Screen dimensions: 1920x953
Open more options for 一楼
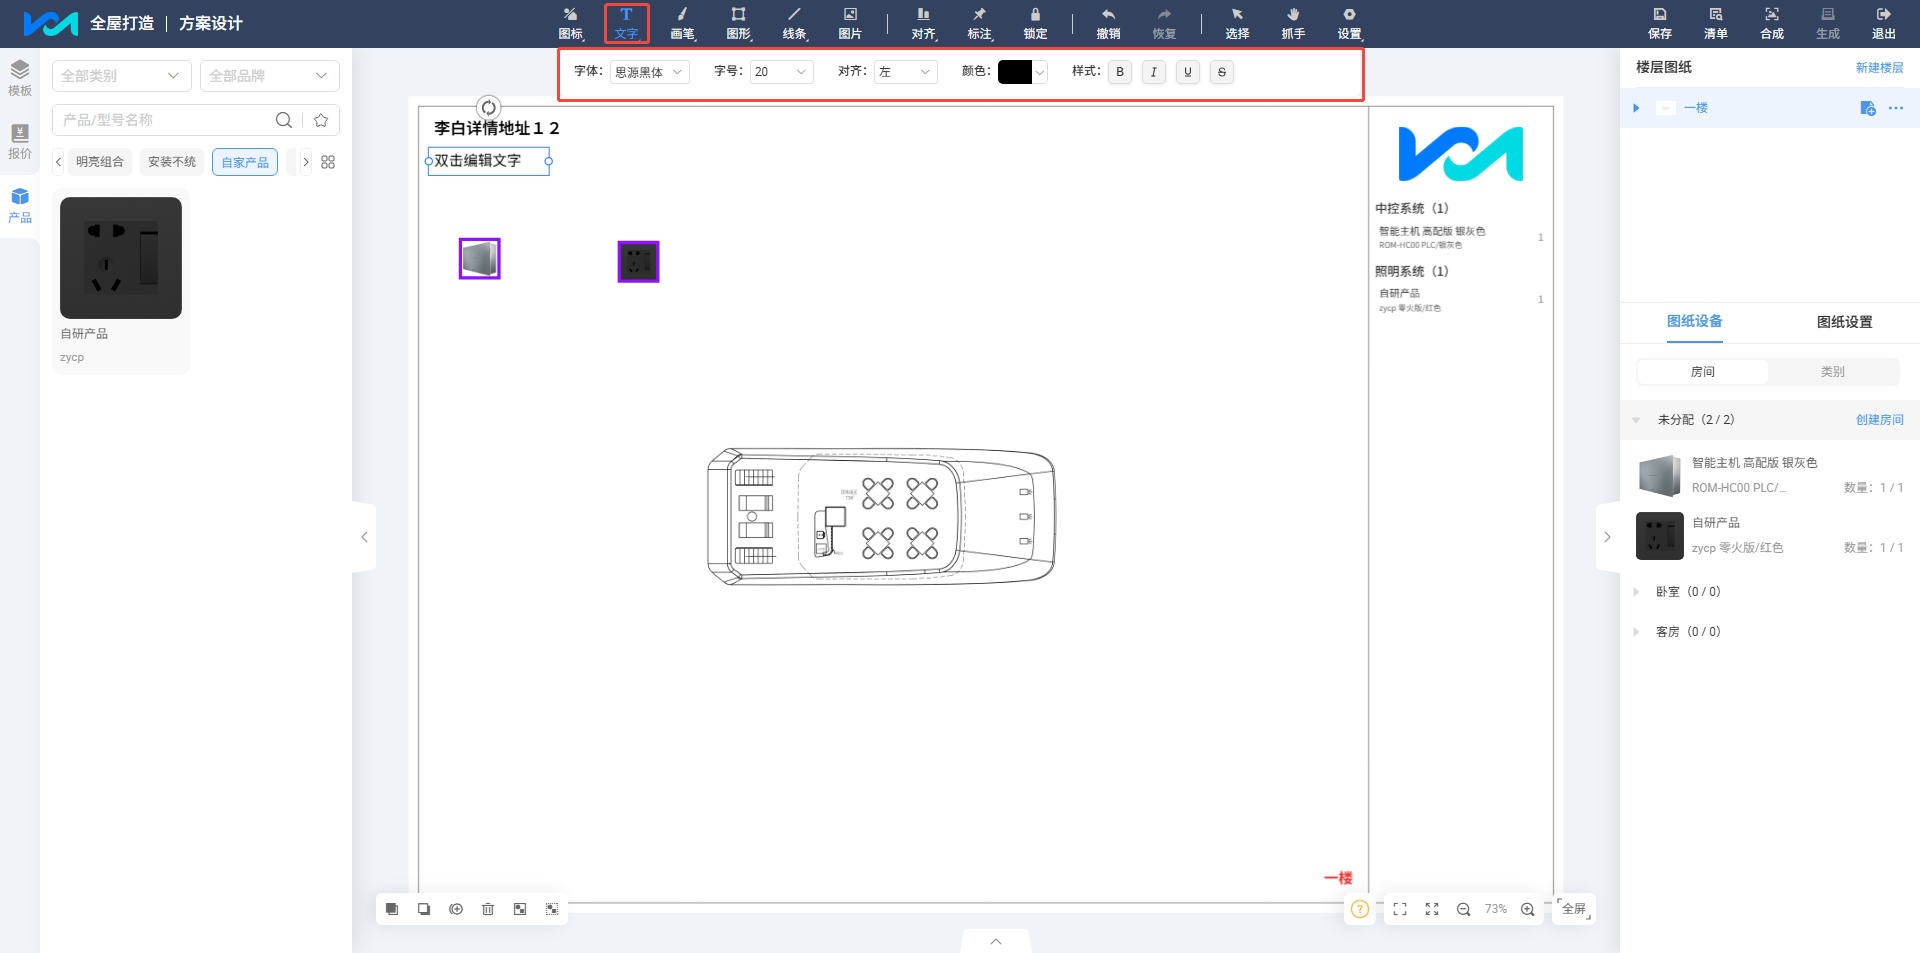[x=1896, y=108]
